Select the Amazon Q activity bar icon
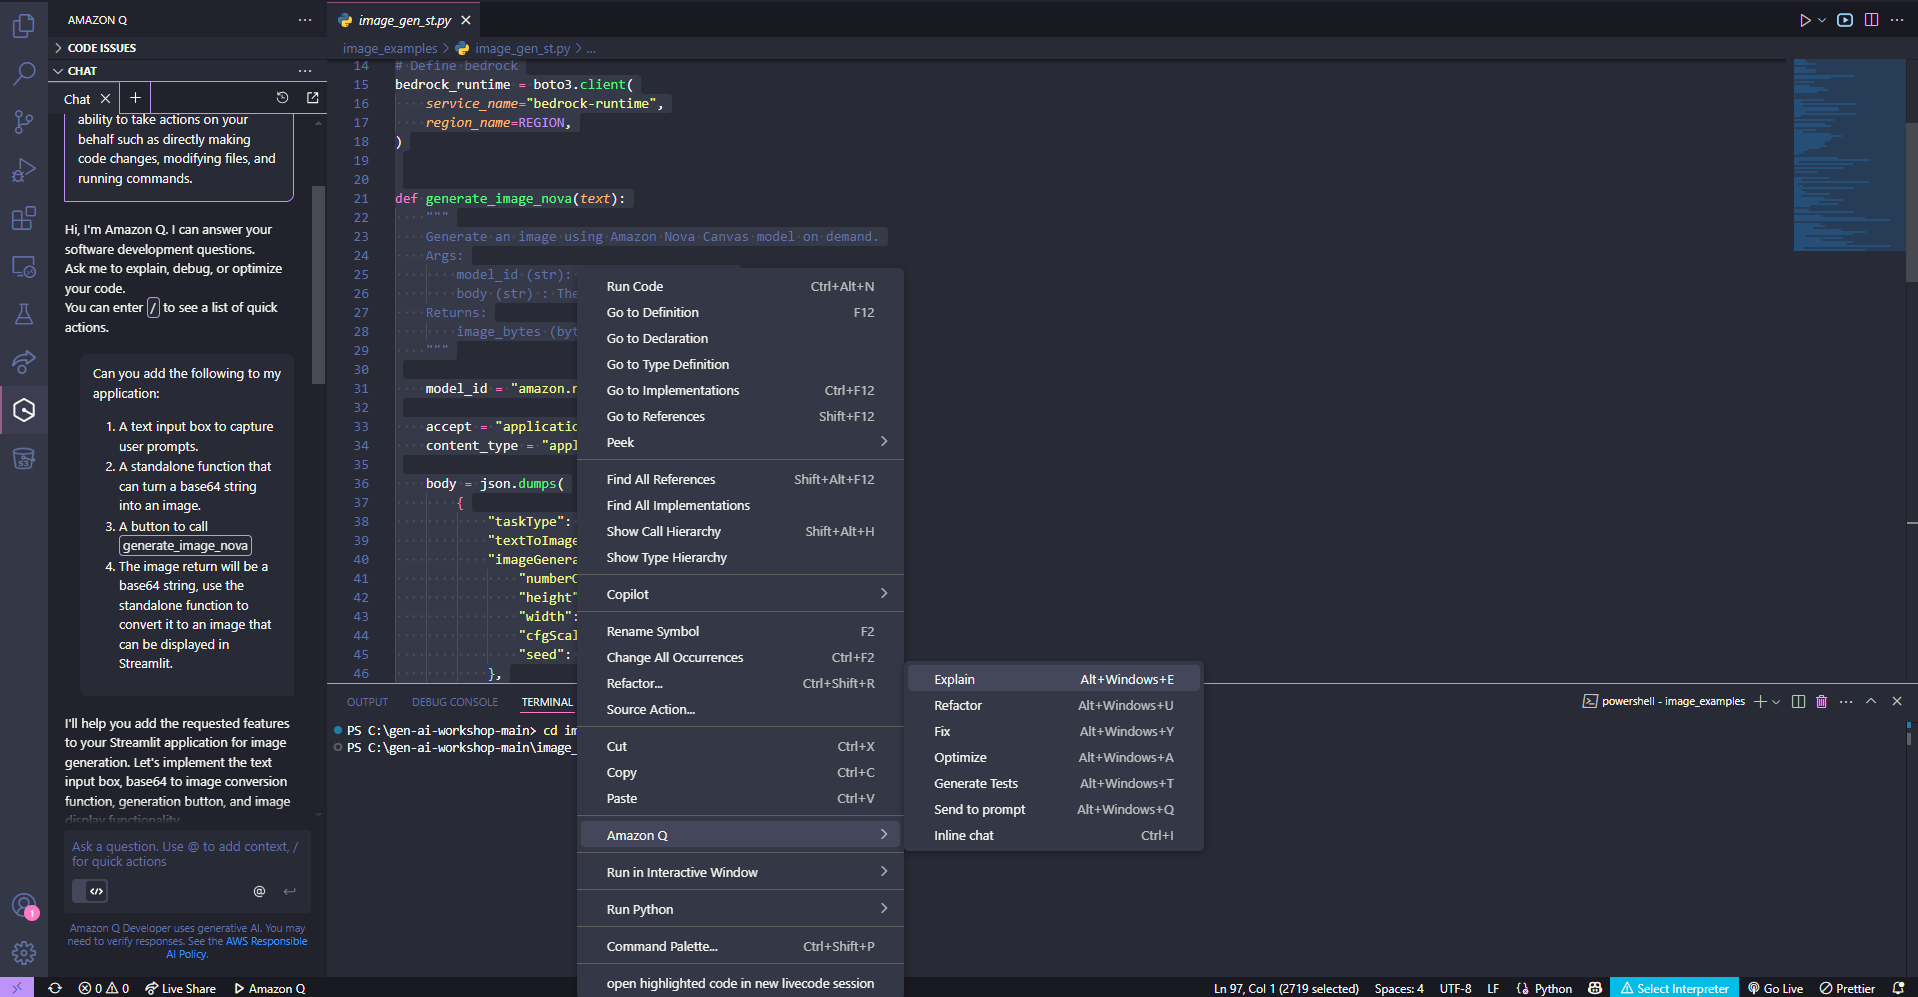This screenshot has height=997, width=1918. tap(24, 410)
